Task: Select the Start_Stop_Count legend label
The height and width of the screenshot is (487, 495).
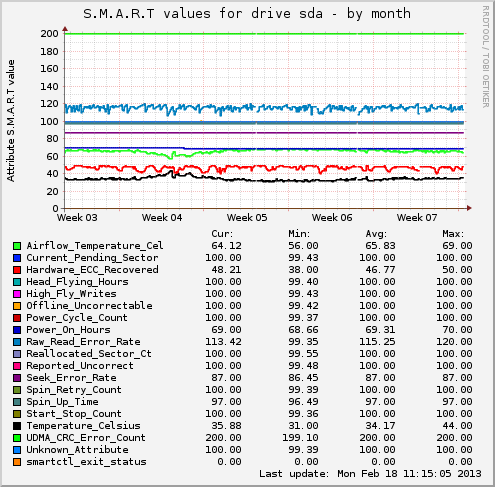Action: coord(74,414)
